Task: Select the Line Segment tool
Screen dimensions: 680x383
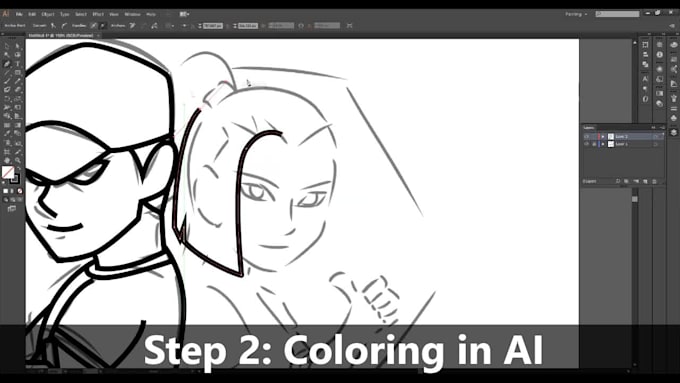Action: 7,72
